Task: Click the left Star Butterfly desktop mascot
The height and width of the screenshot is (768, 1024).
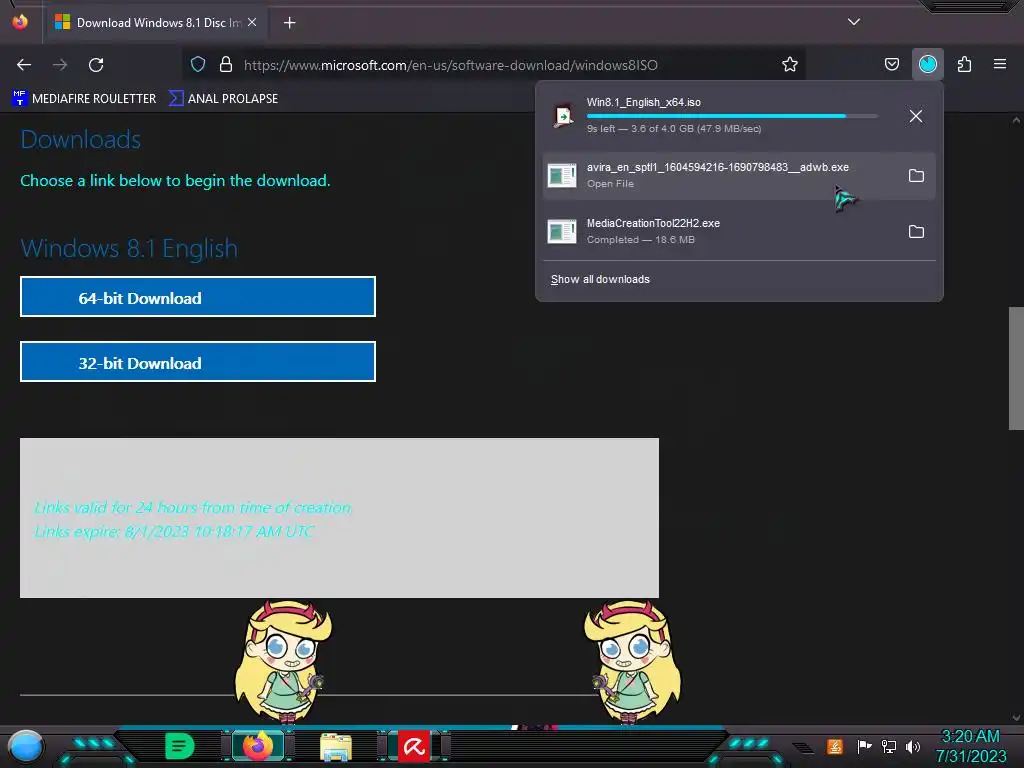Action: [283, 661]
